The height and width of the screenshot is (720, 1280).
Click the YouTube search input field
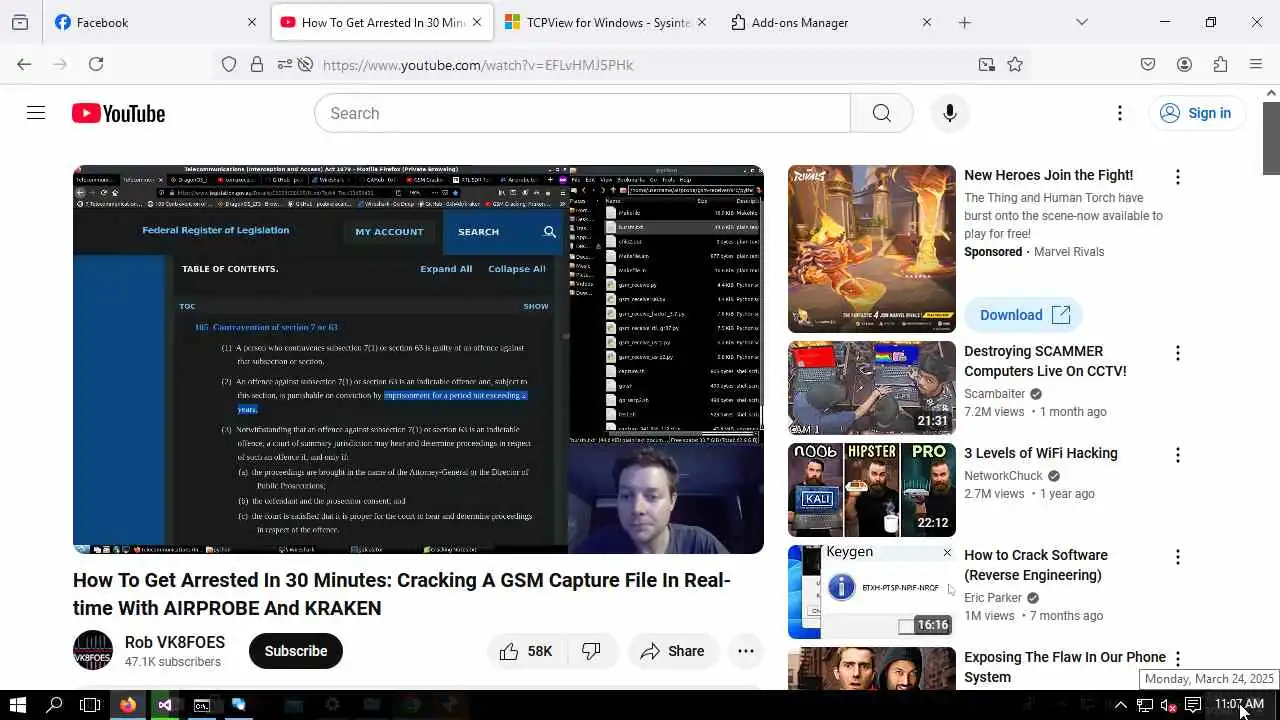582,113
